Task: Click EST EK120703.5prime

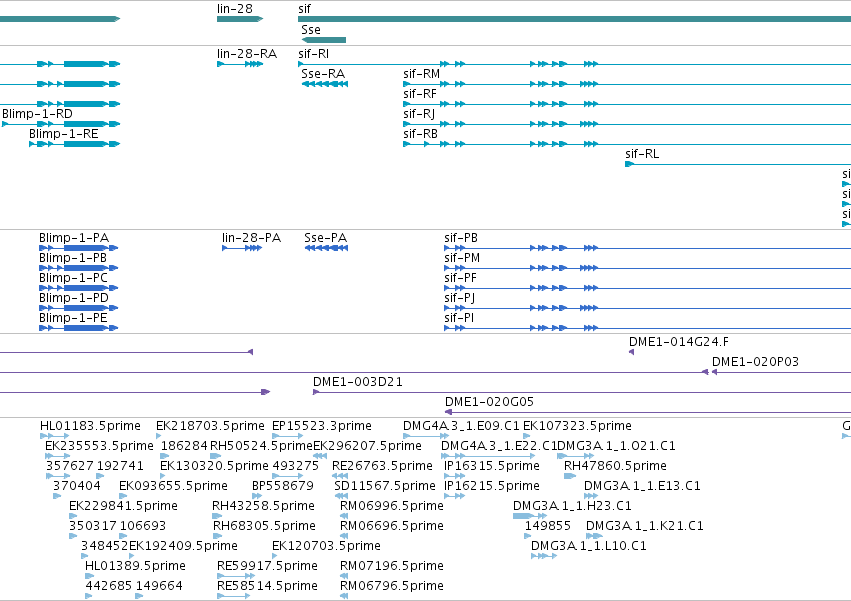Action: tap(326, 547)
